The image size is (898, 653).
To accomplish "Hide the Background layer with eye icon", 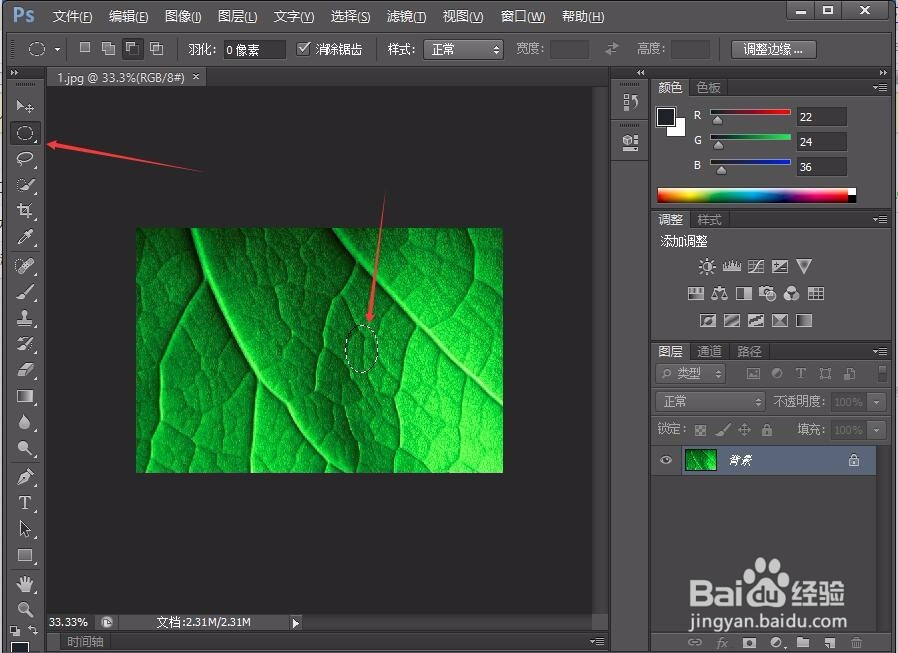I will click(665, 460).
